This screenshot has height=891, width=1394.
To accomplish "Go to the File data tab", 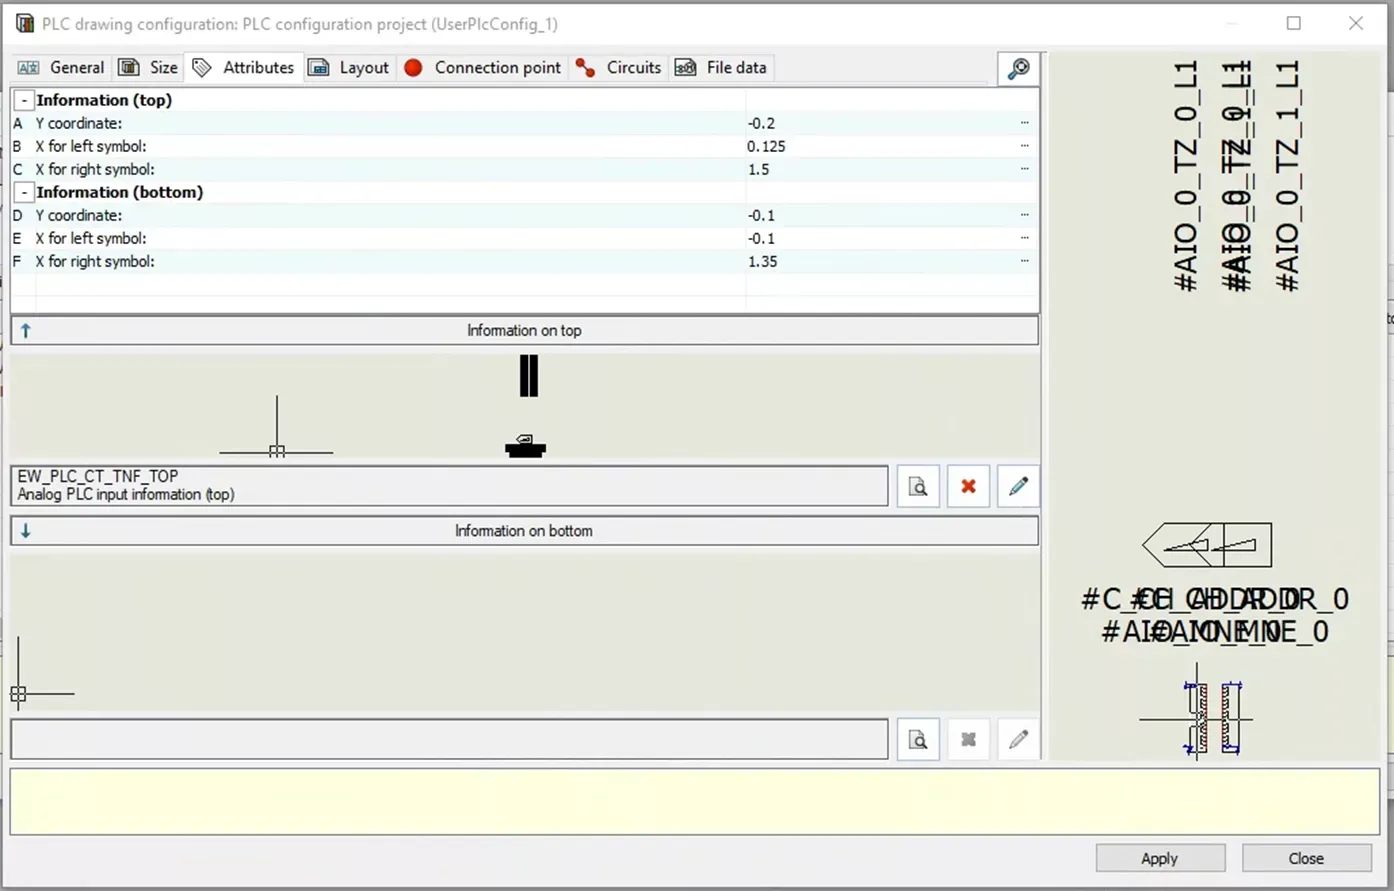I will coord(722,67).
